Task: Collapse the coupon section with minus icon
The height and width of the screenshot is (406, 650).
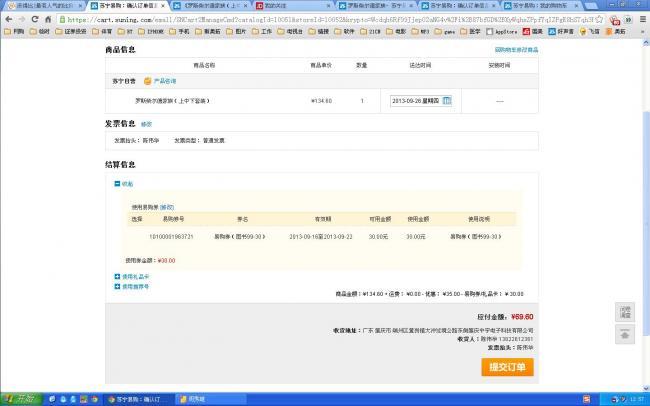Action: click(117, 184)
